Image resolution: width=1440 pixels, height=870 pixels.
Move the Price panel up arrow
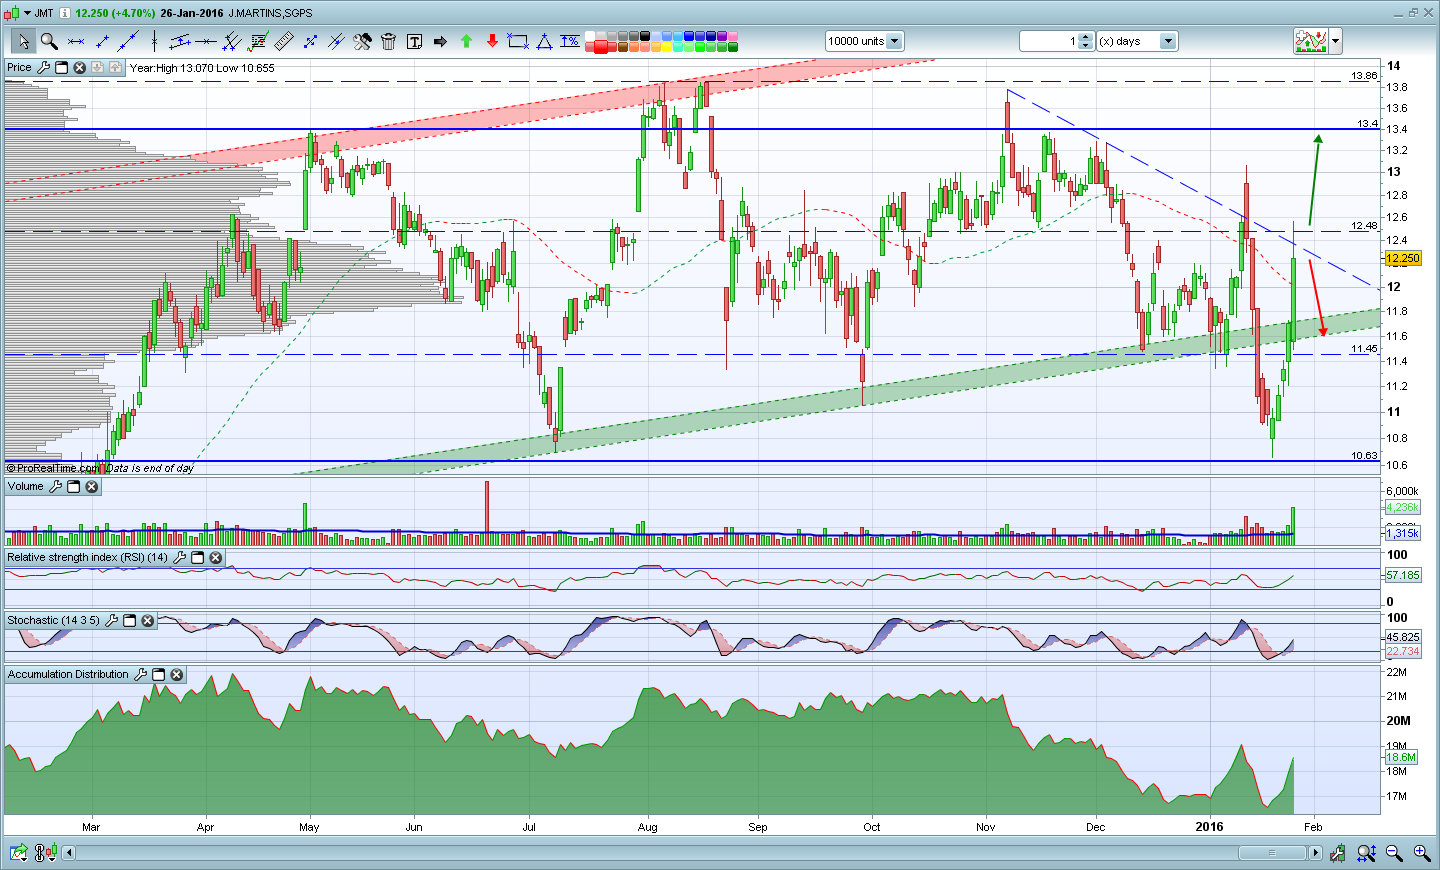[x=115, y=68]
